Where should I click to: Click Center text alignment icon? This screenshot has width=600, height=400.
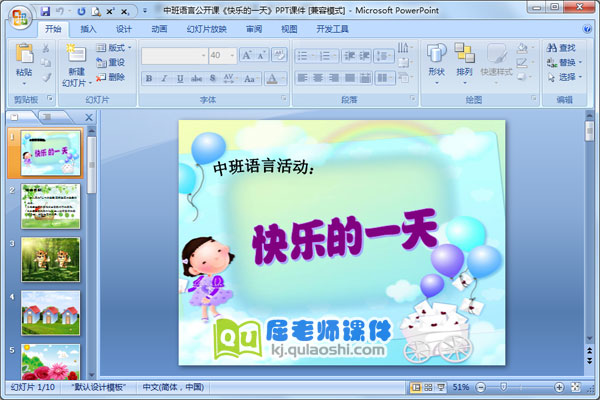[318, 78]
